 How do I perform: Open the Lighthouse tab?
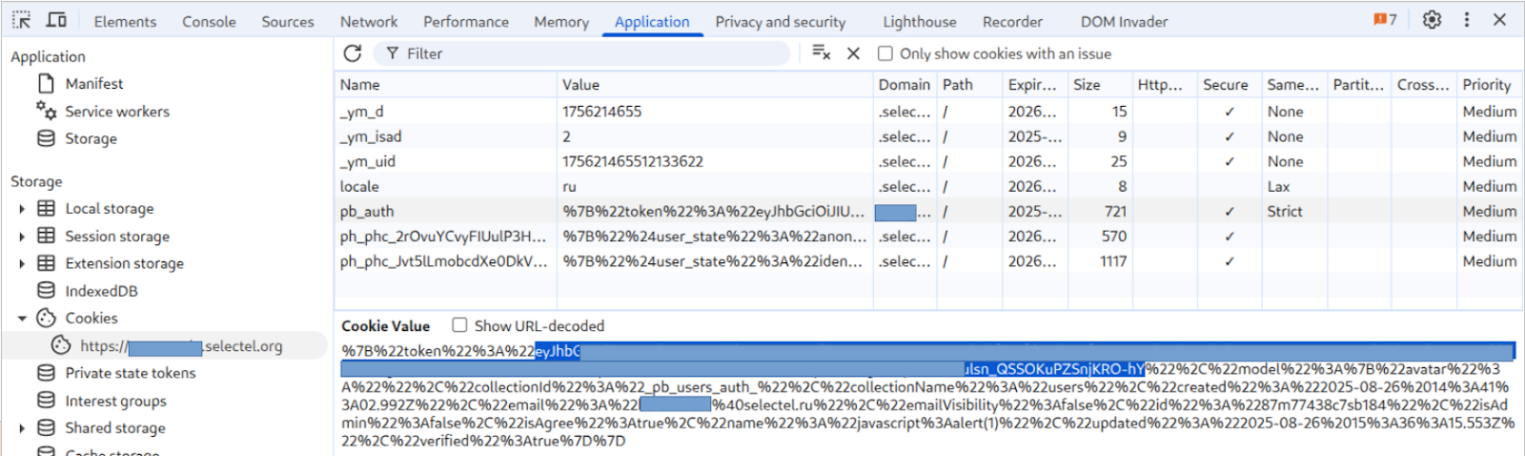click(919, 21)
